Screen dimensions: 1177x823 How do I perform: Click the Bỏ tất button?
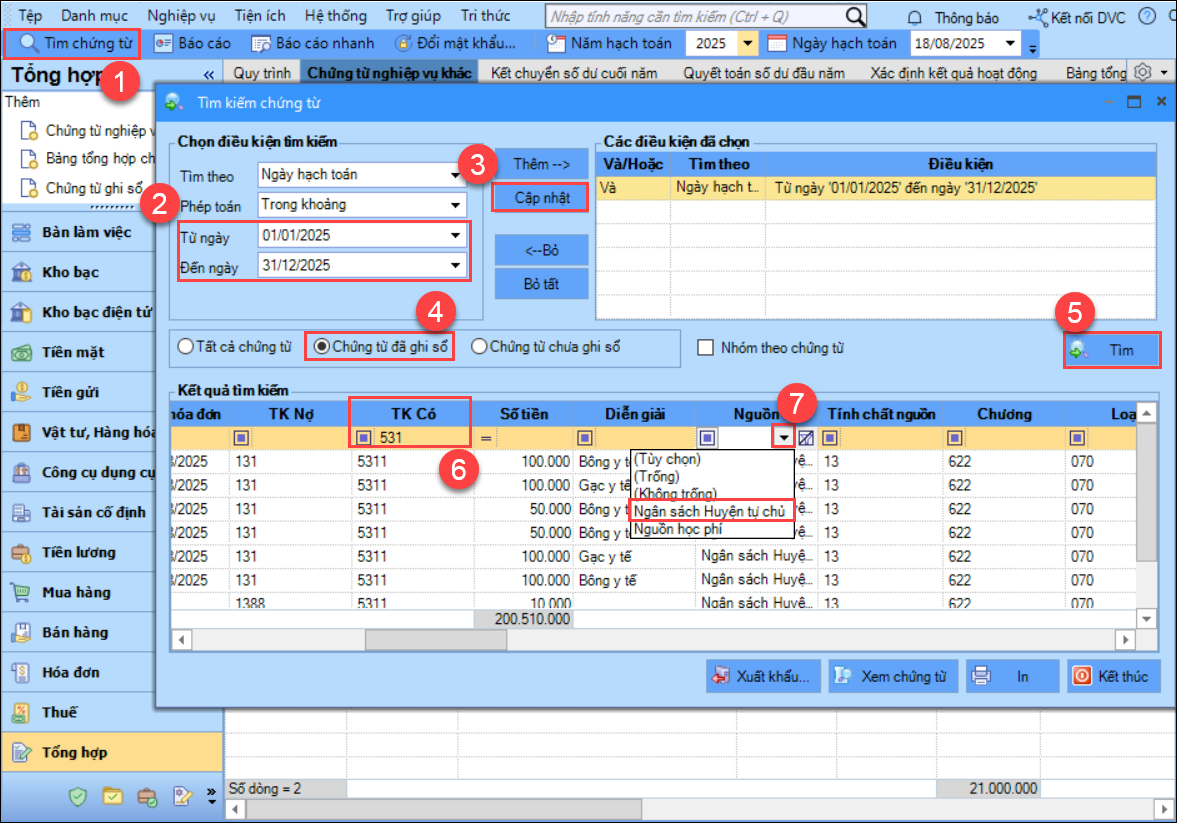click(x=541, y=284)
